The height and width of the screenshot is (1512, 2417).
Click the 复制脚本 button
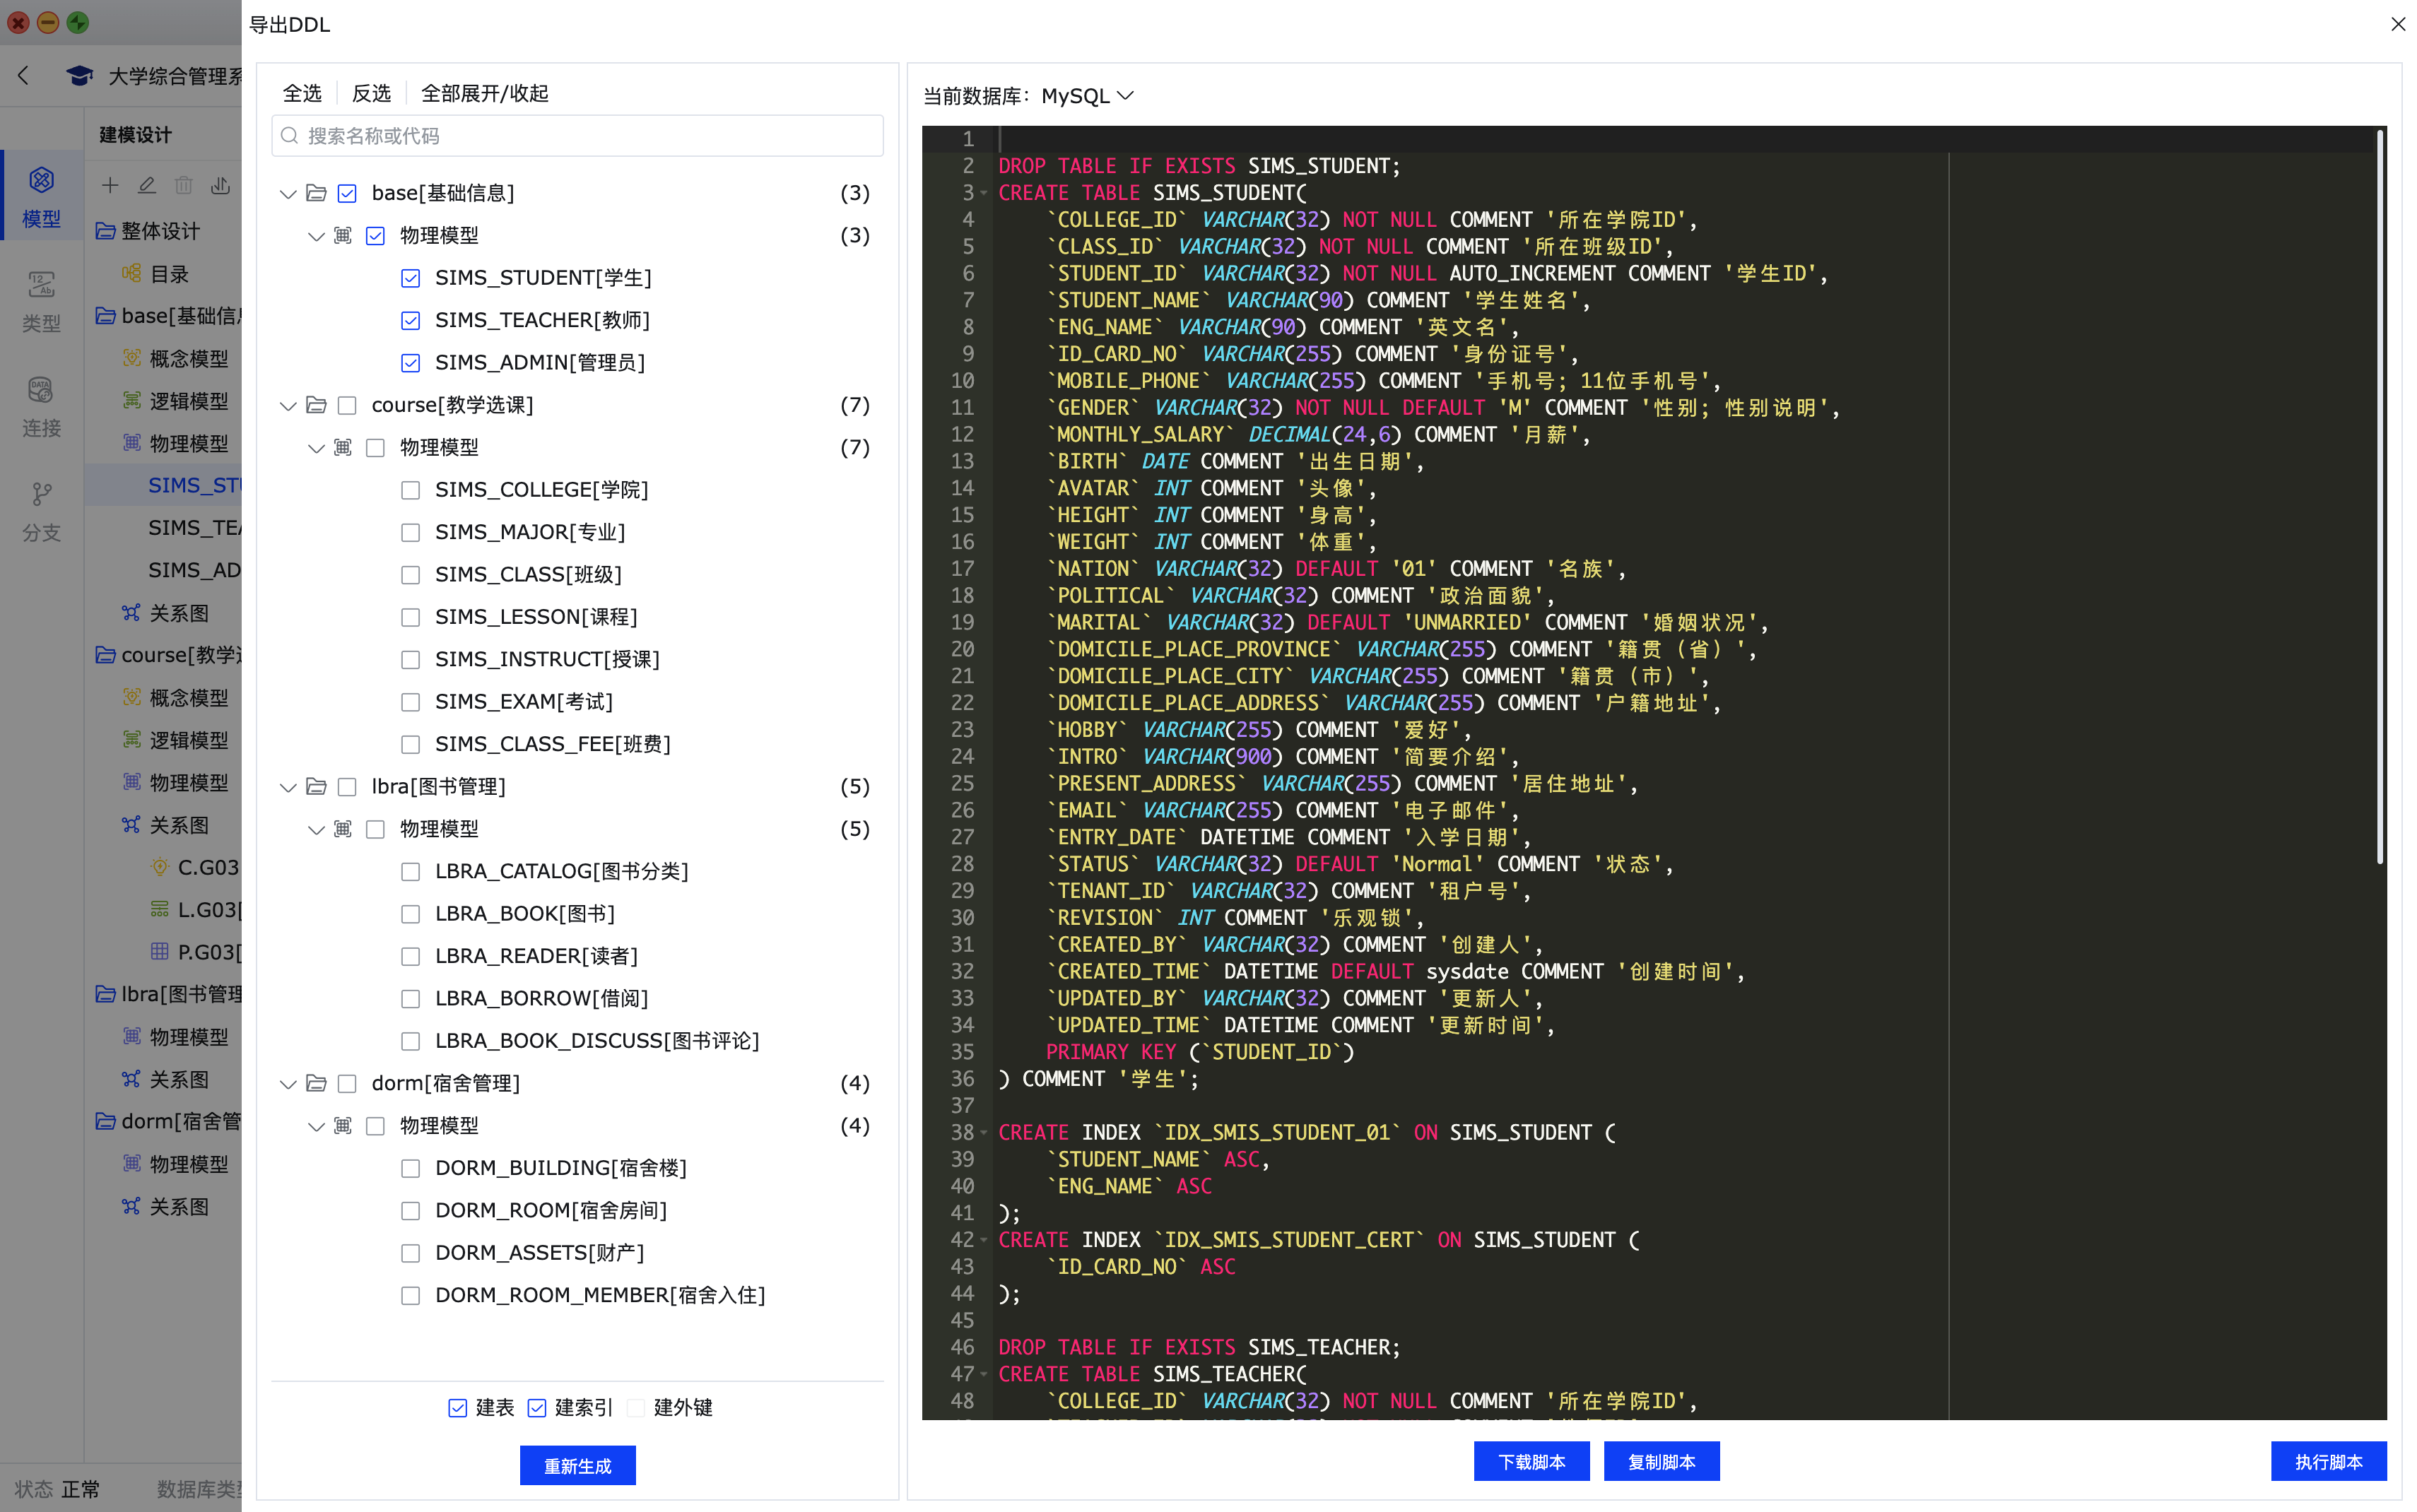(1661, 1461)
